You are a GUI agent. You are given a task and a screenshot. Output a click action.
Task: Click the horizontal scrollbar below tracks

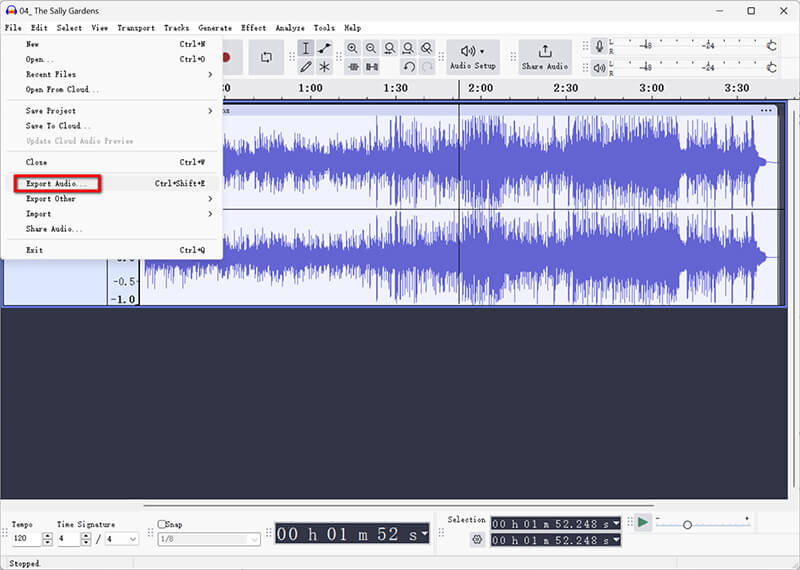398,506
